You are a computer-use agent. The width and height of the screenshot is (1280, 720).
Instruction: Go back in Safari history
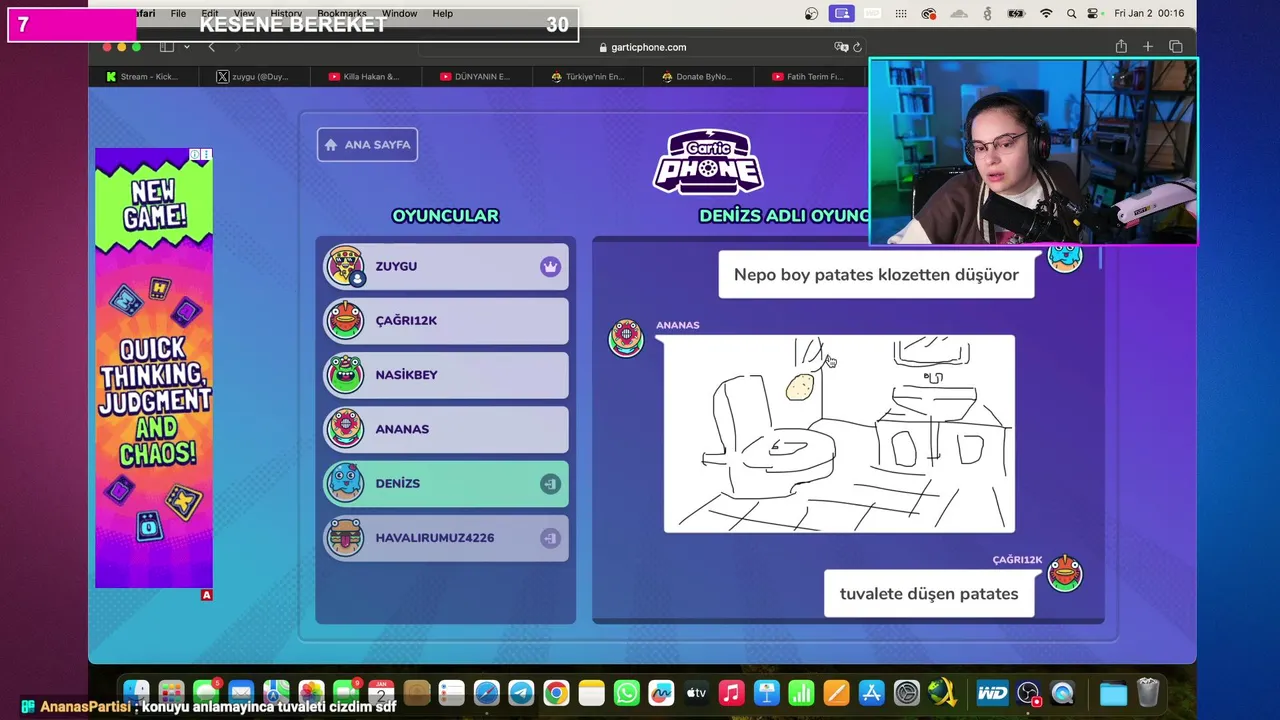click(x=211, y=47)
